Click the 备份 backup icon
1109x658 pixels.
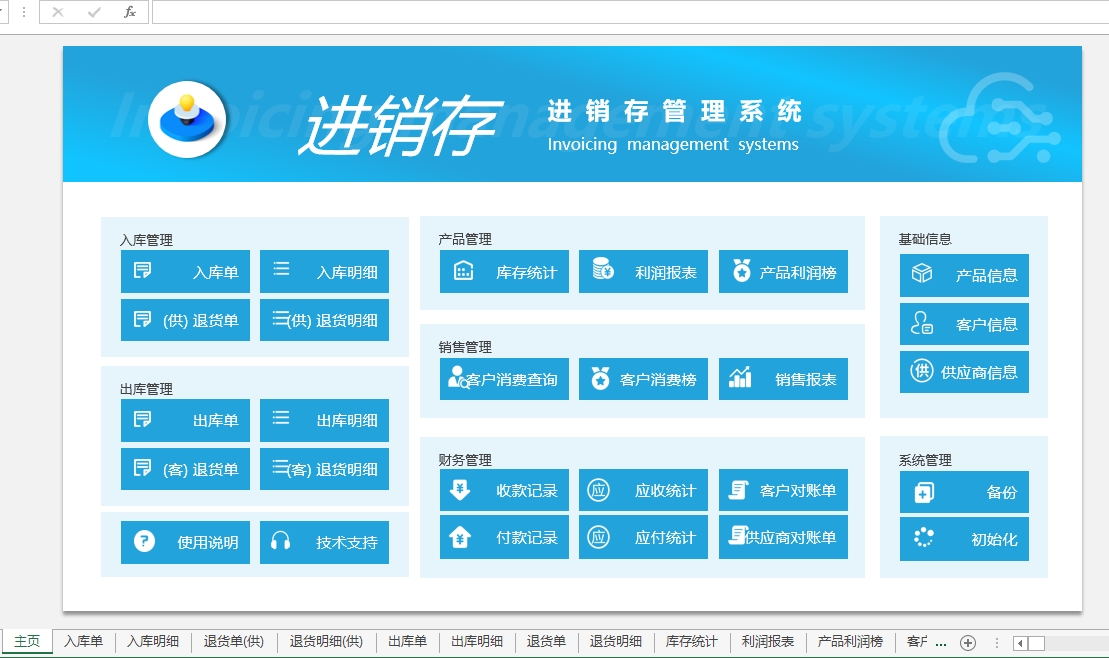click(x=923, y=492)
